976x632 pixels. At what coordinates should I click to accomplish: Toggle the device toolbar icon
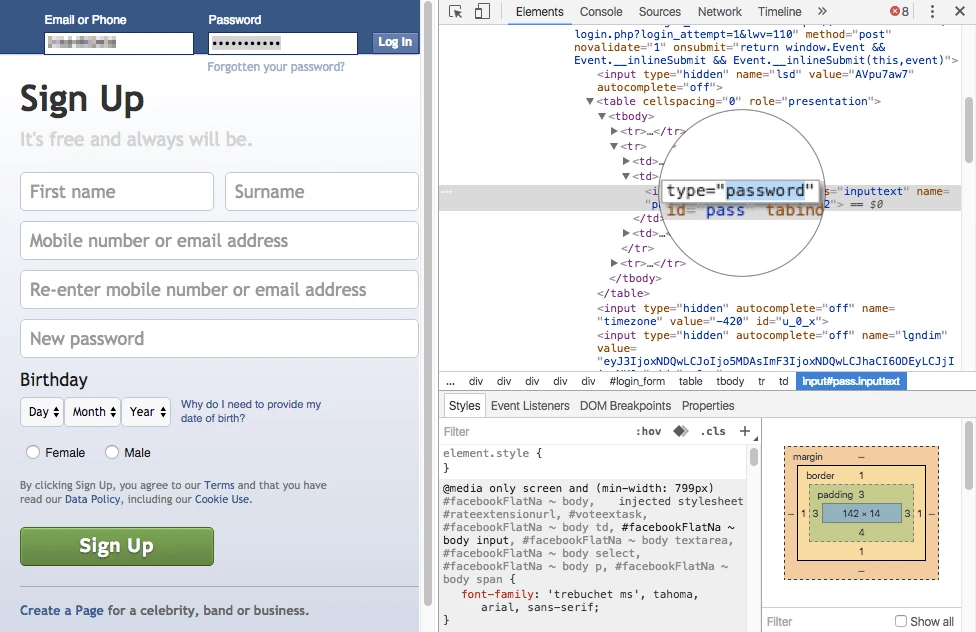(482, 12)
